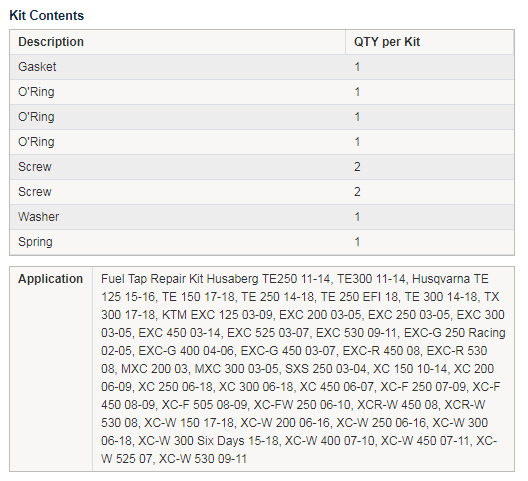Select the Description column header
The image size is (528, 481).
[51, 42]
